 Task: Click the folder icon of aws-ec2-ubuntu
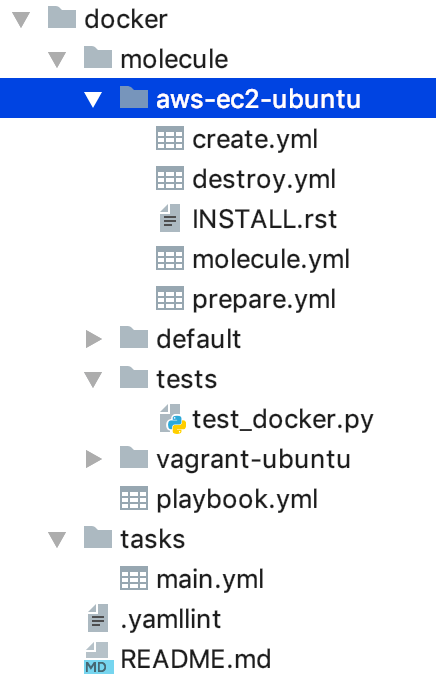(134, 98)
